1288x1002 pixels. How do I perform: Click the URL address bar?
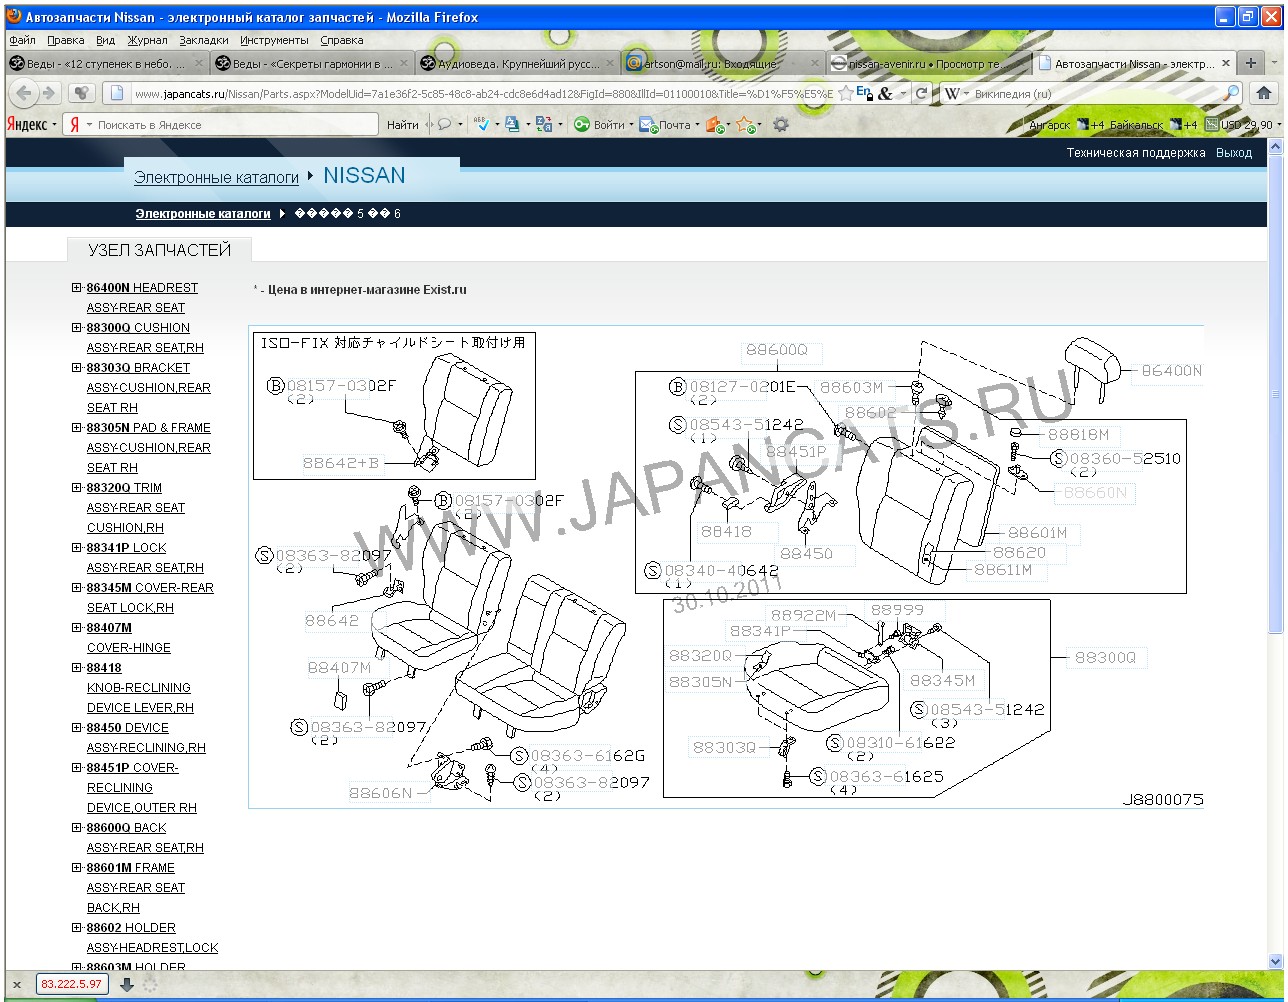(483, 93)
